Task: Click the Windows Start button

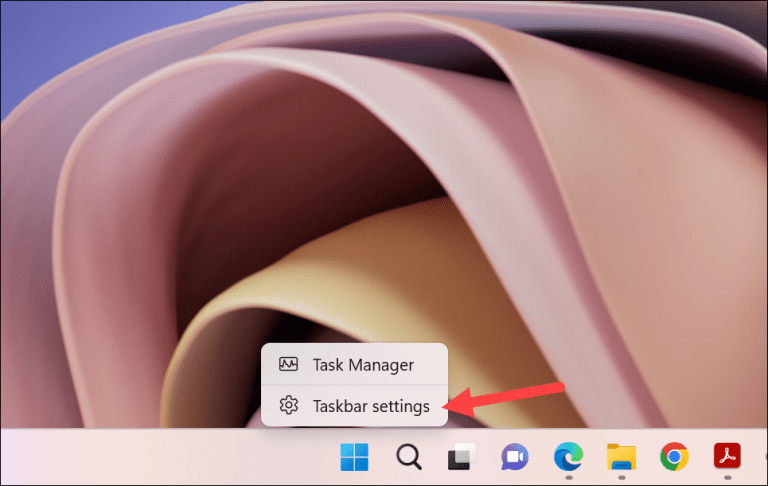Action: (354, 457)
